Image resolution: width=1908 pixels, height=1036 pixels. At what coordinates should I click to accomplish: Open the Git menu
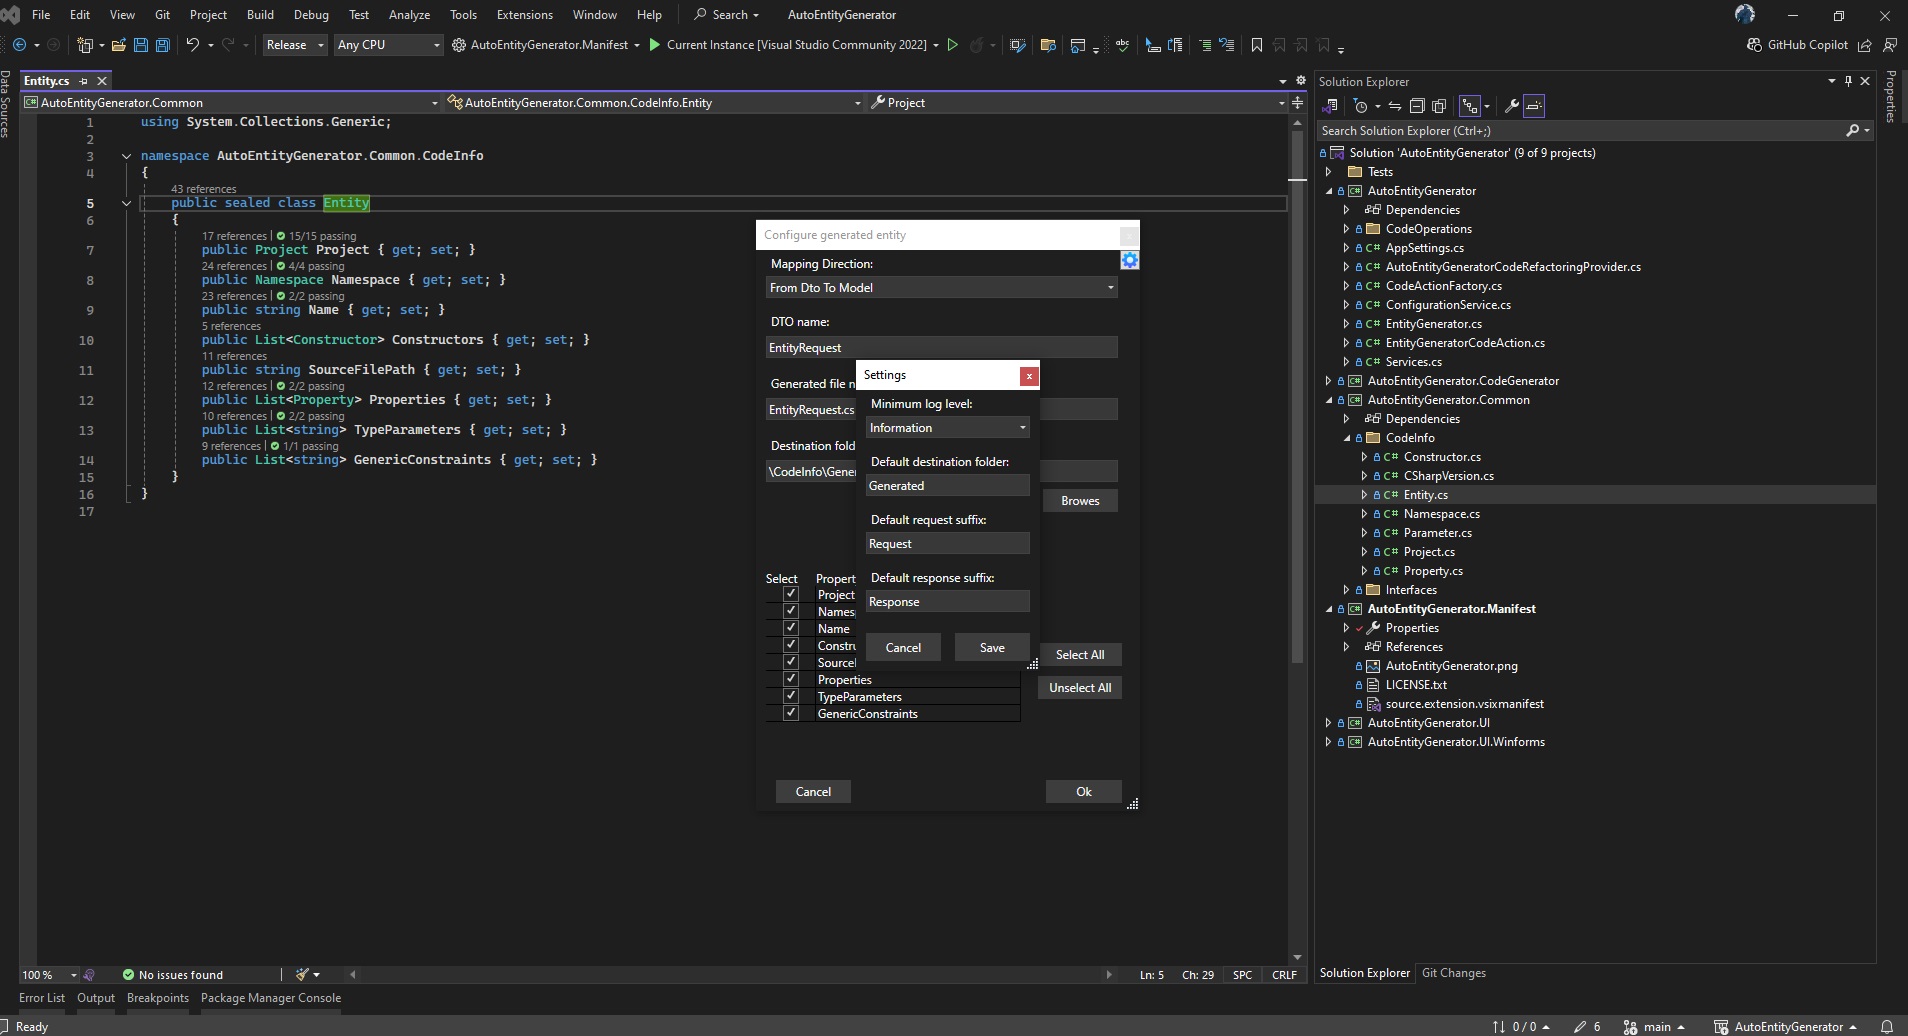162,15
